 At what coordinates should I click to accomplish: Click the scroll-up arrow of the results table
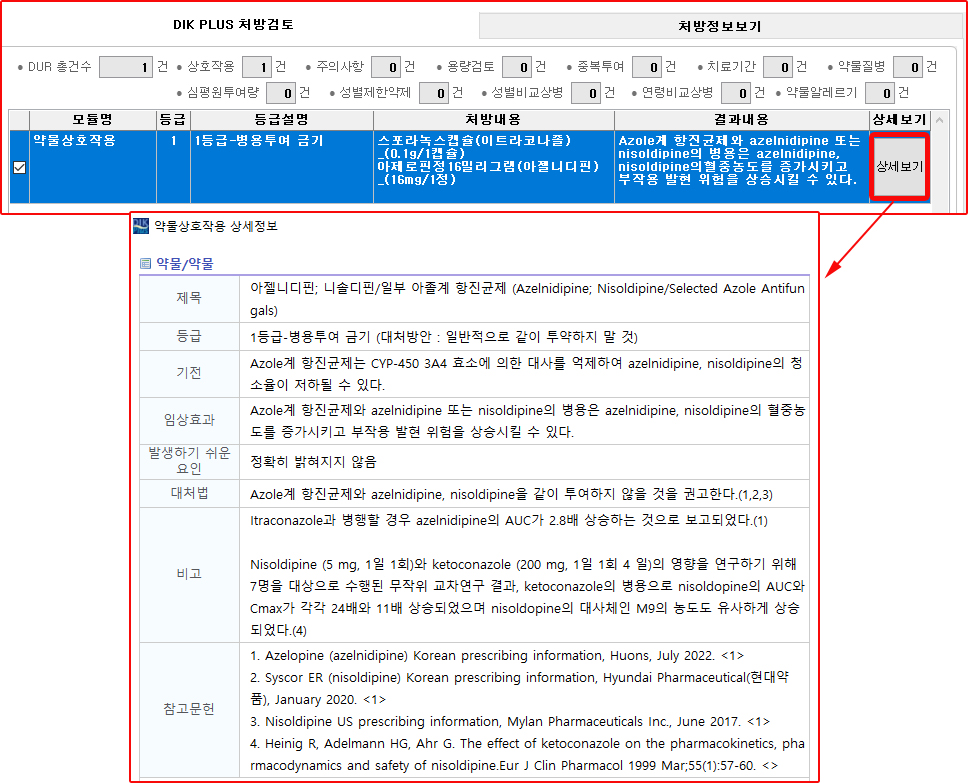pos(940,120)
